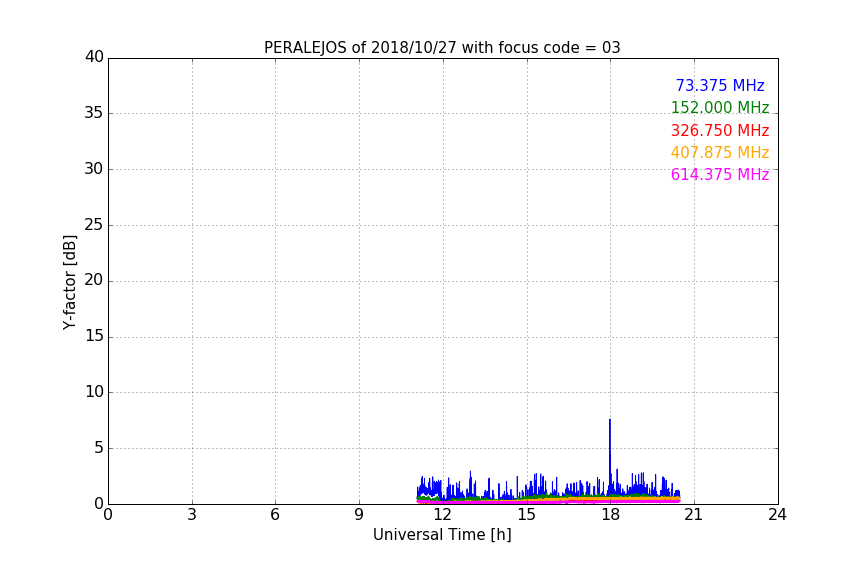864x576 pixels.
Task: Click x-axis tick label 21
Action: (694, 515)
